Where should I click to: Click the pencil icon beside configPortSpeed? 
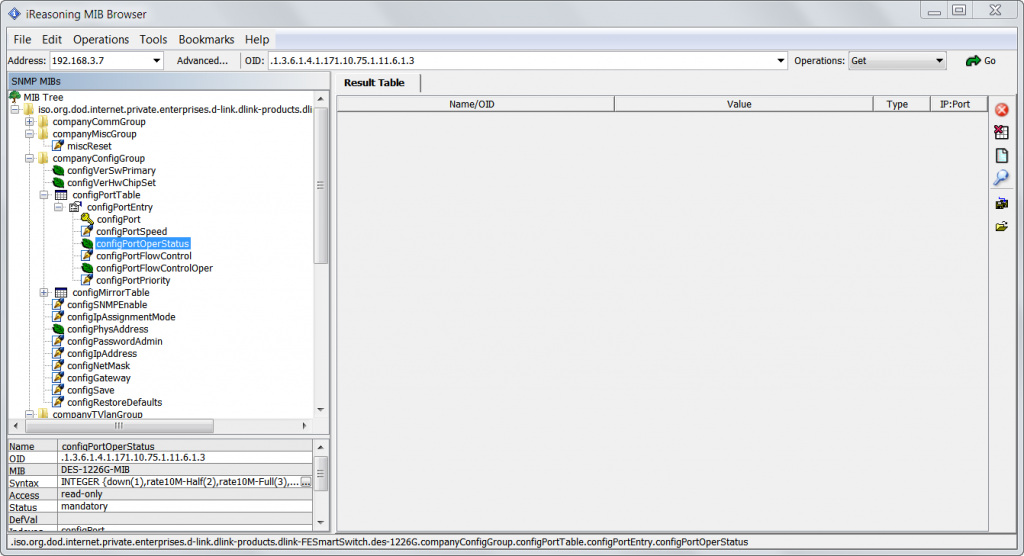coord(87,231)
